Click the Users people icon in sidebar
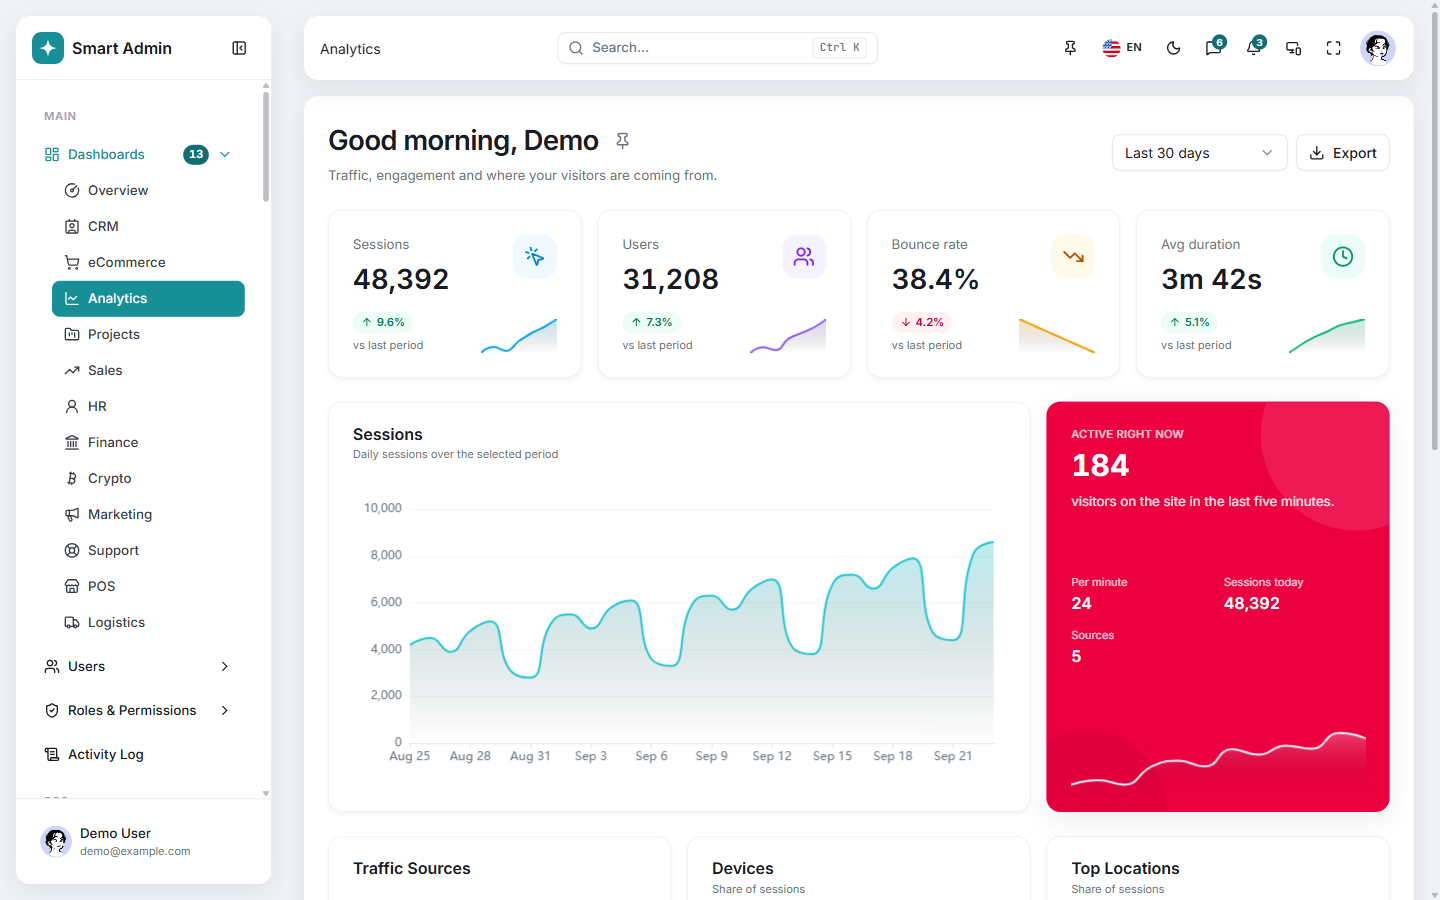This screenshot has height=900, width=1440. click(x=52, y=666)
